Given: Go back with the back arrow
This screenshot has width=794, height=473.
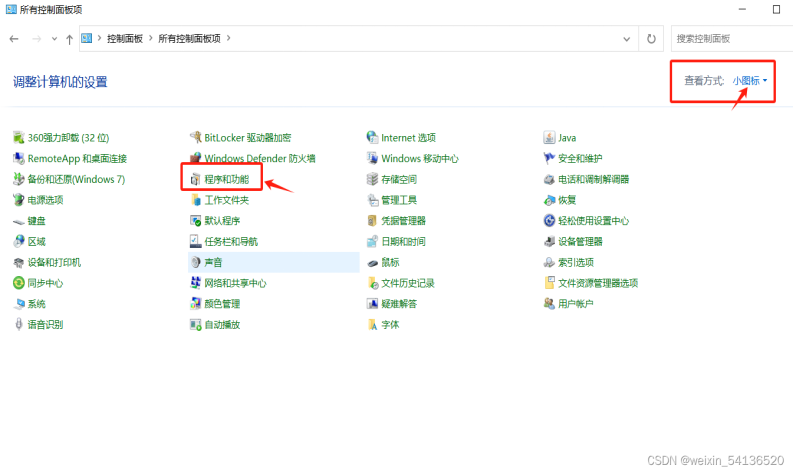Looking at the screenshot, I should pos(14,39).
